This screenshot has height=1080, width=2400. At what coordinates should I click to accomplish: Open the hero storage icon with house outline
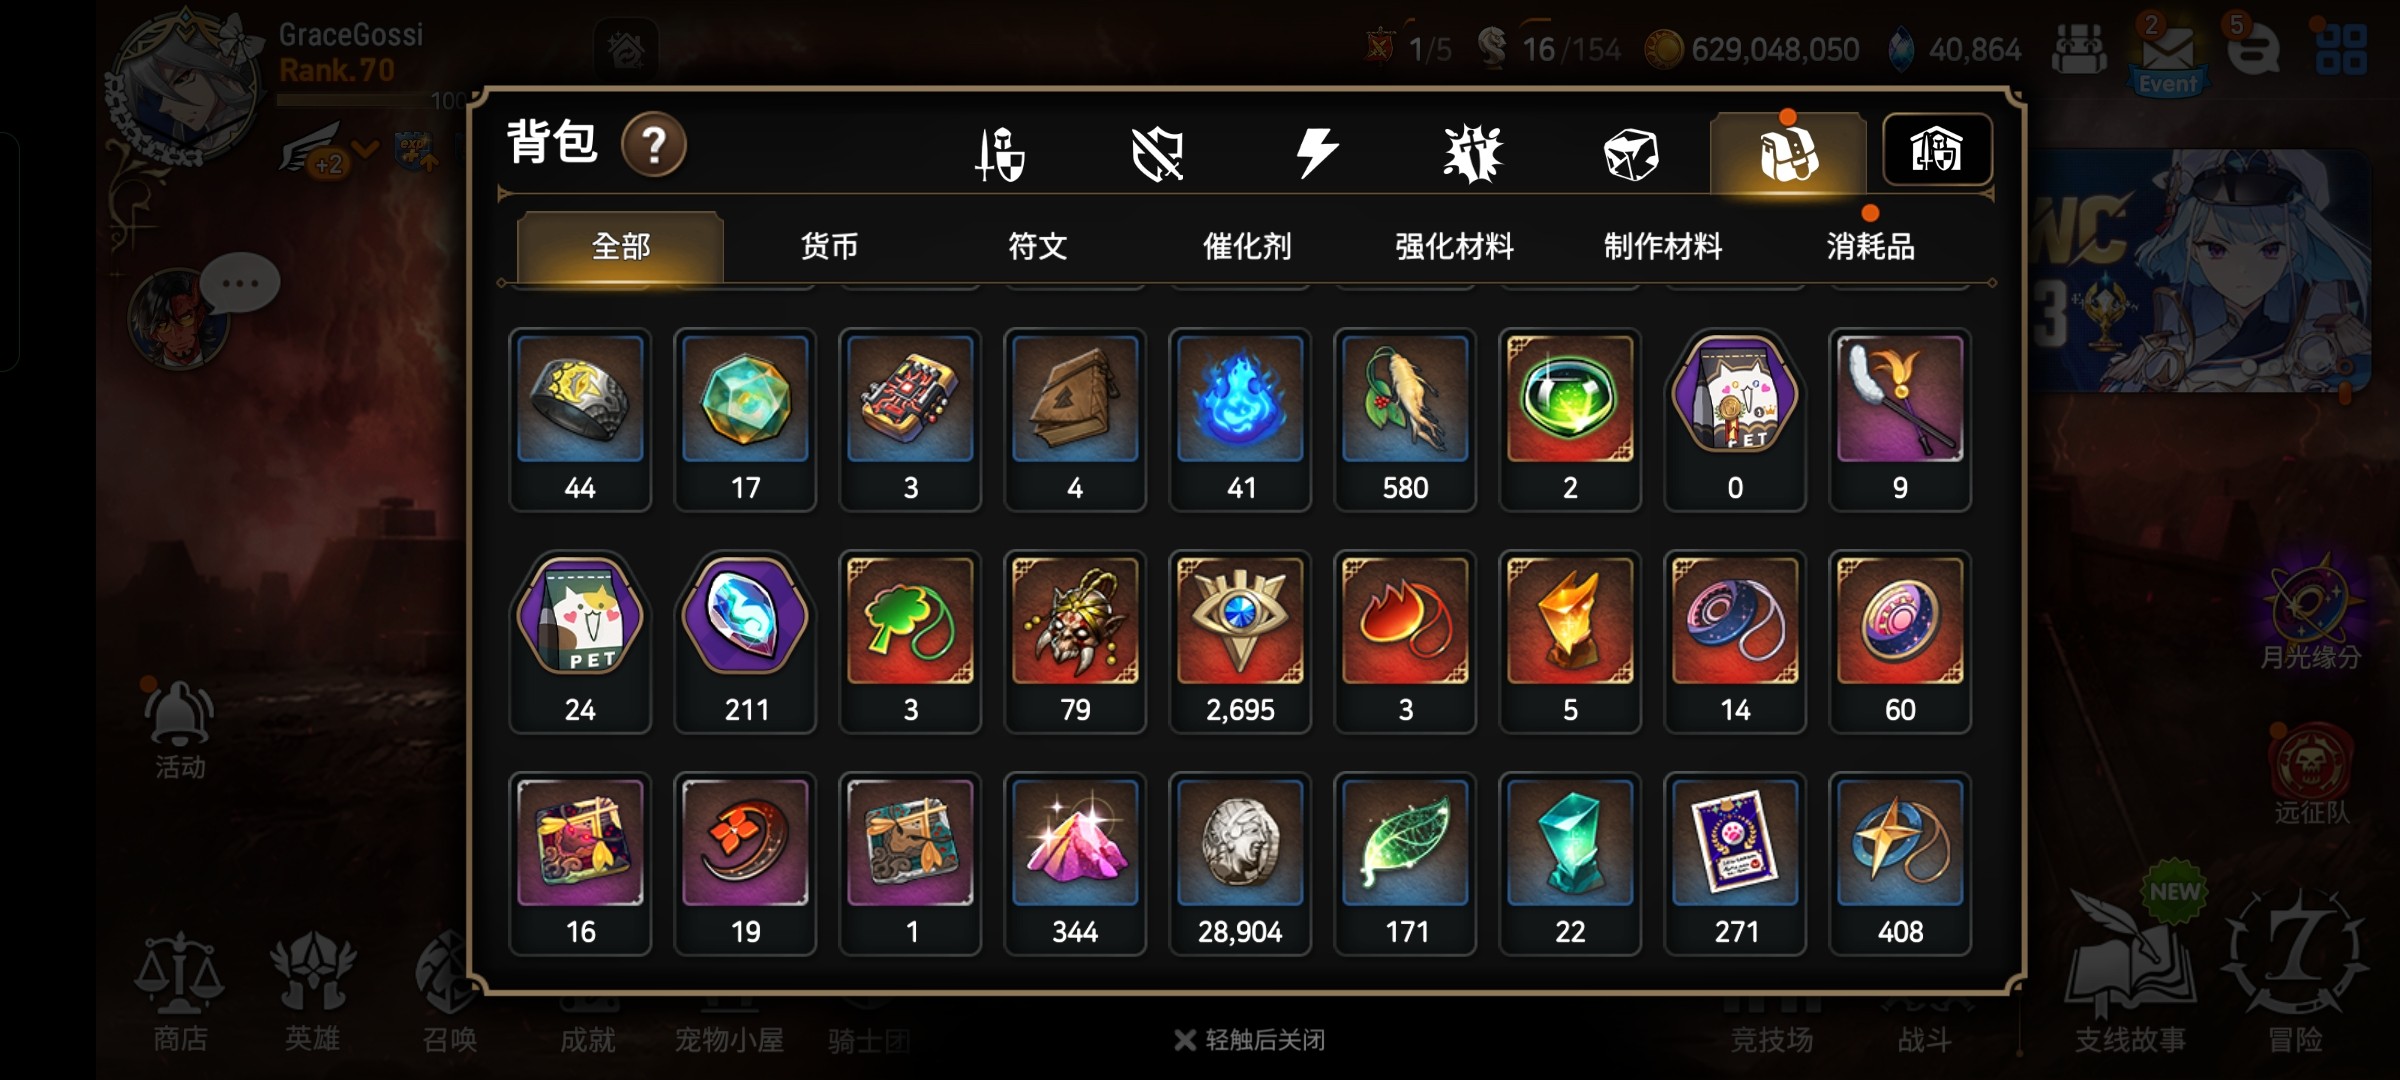1937,150
